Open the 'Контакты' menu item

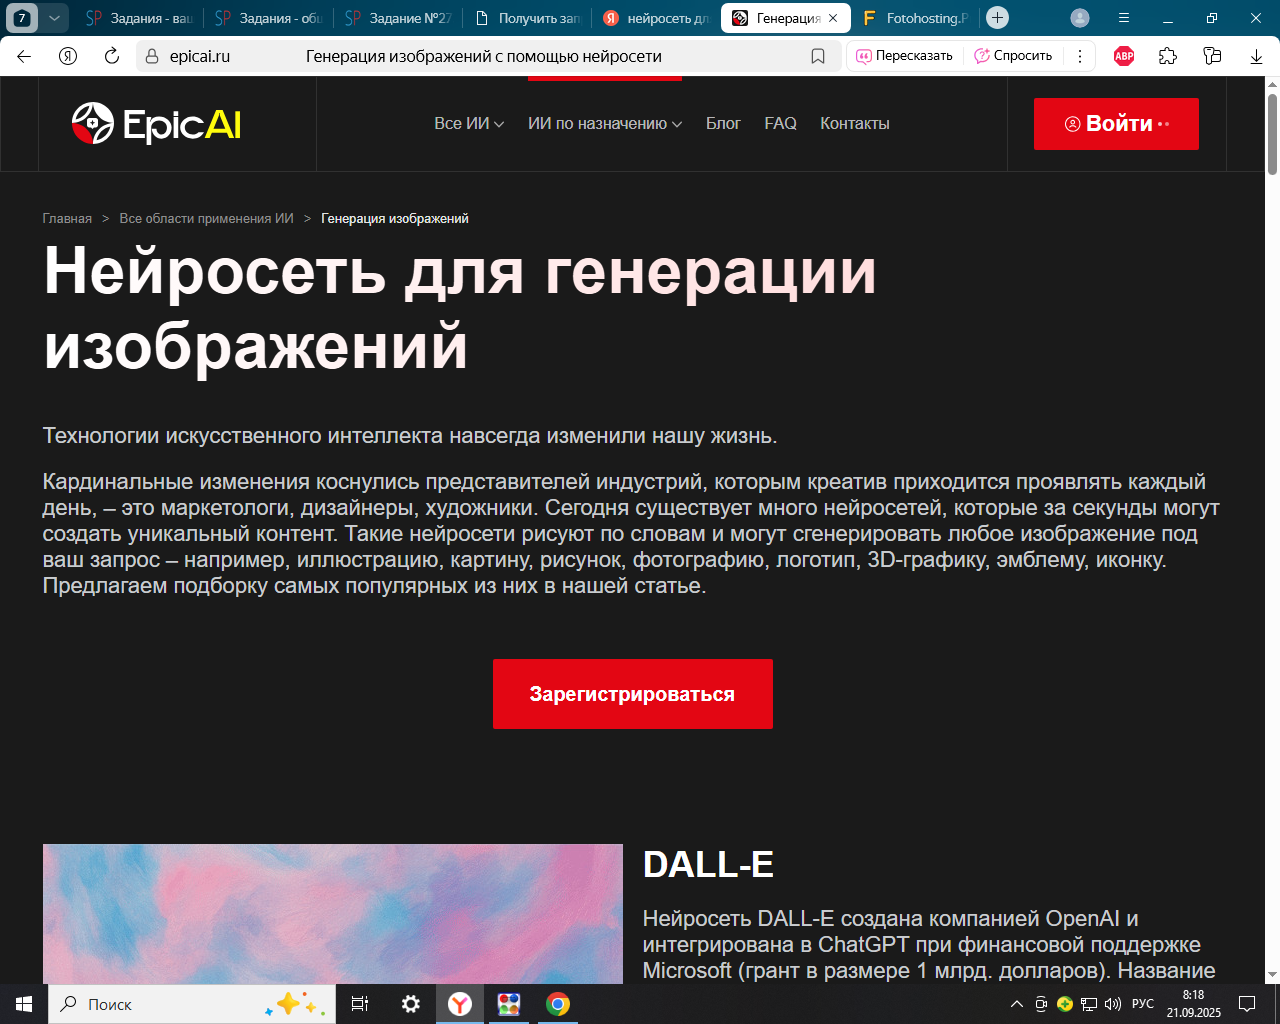pos(855,123)
